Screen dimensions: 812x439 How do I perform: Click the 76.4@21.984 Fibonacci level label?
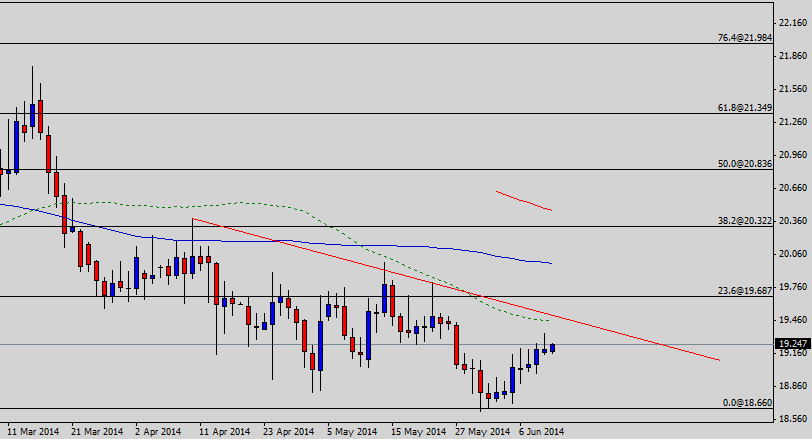pyautogui.click(x=745, y=38)
